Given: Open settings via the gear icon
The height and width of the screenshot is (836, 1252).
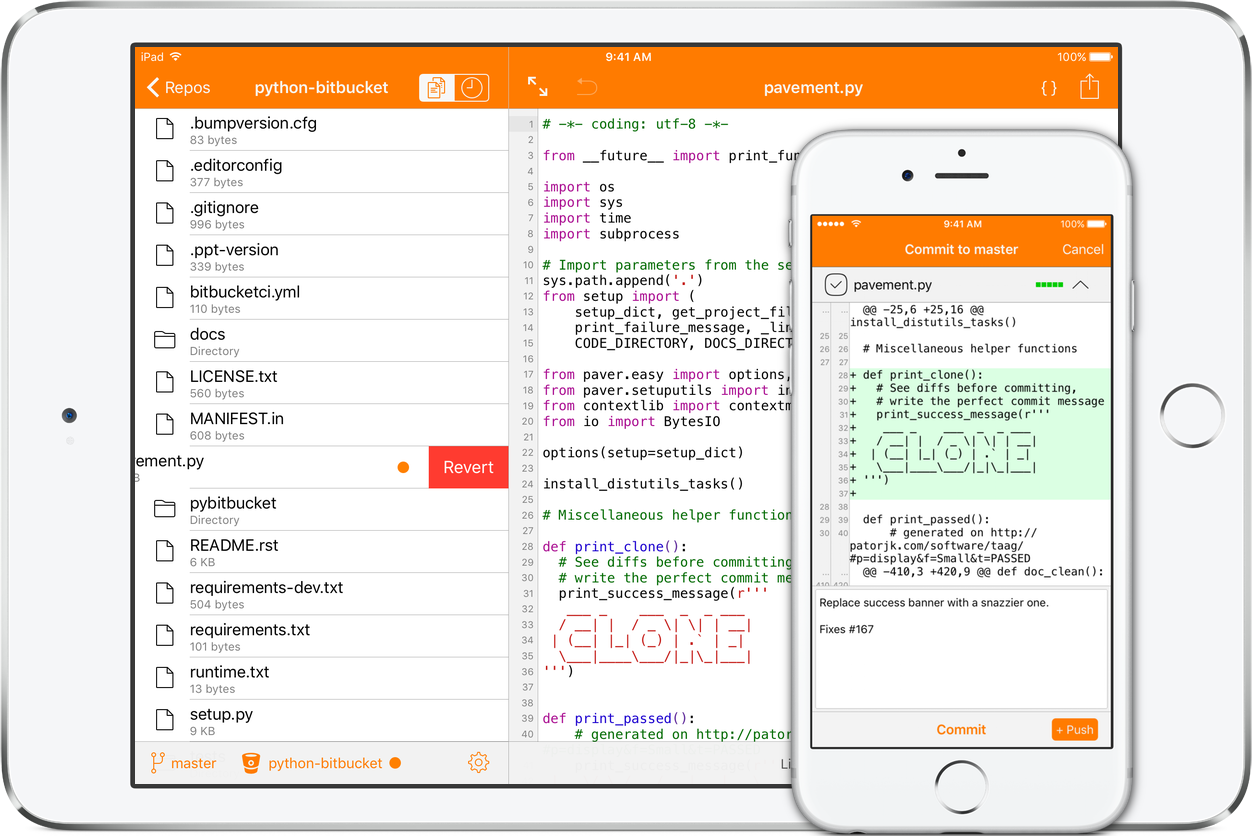Looking at the screenshot, I should pos(478,762).
